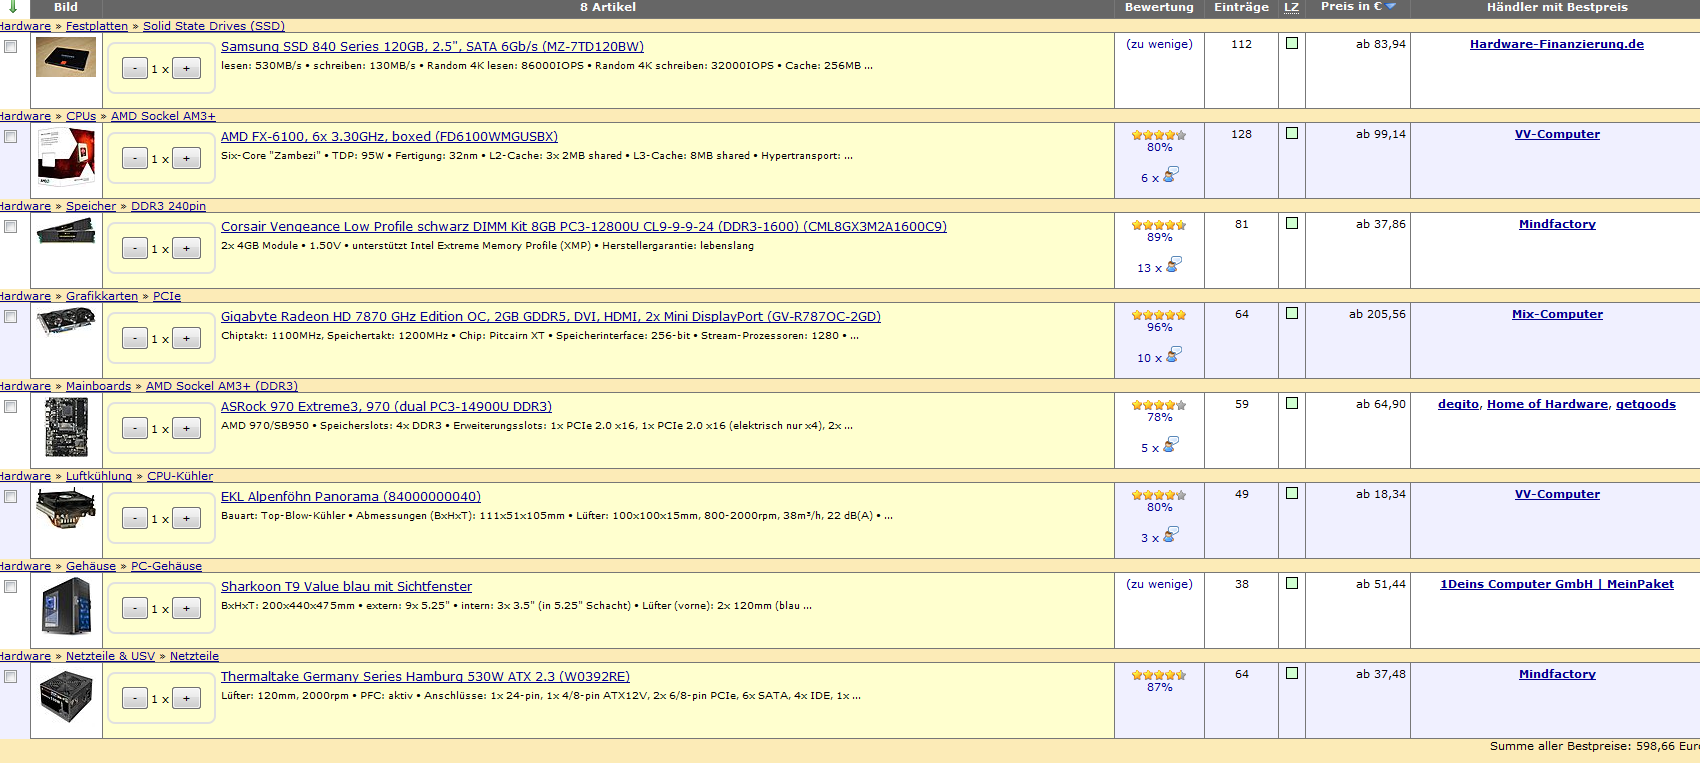The width and height of the screenshot is (1700, 763).
Task: Increase quantity of Samsung SSD 840
Action: tap(186, 68)
